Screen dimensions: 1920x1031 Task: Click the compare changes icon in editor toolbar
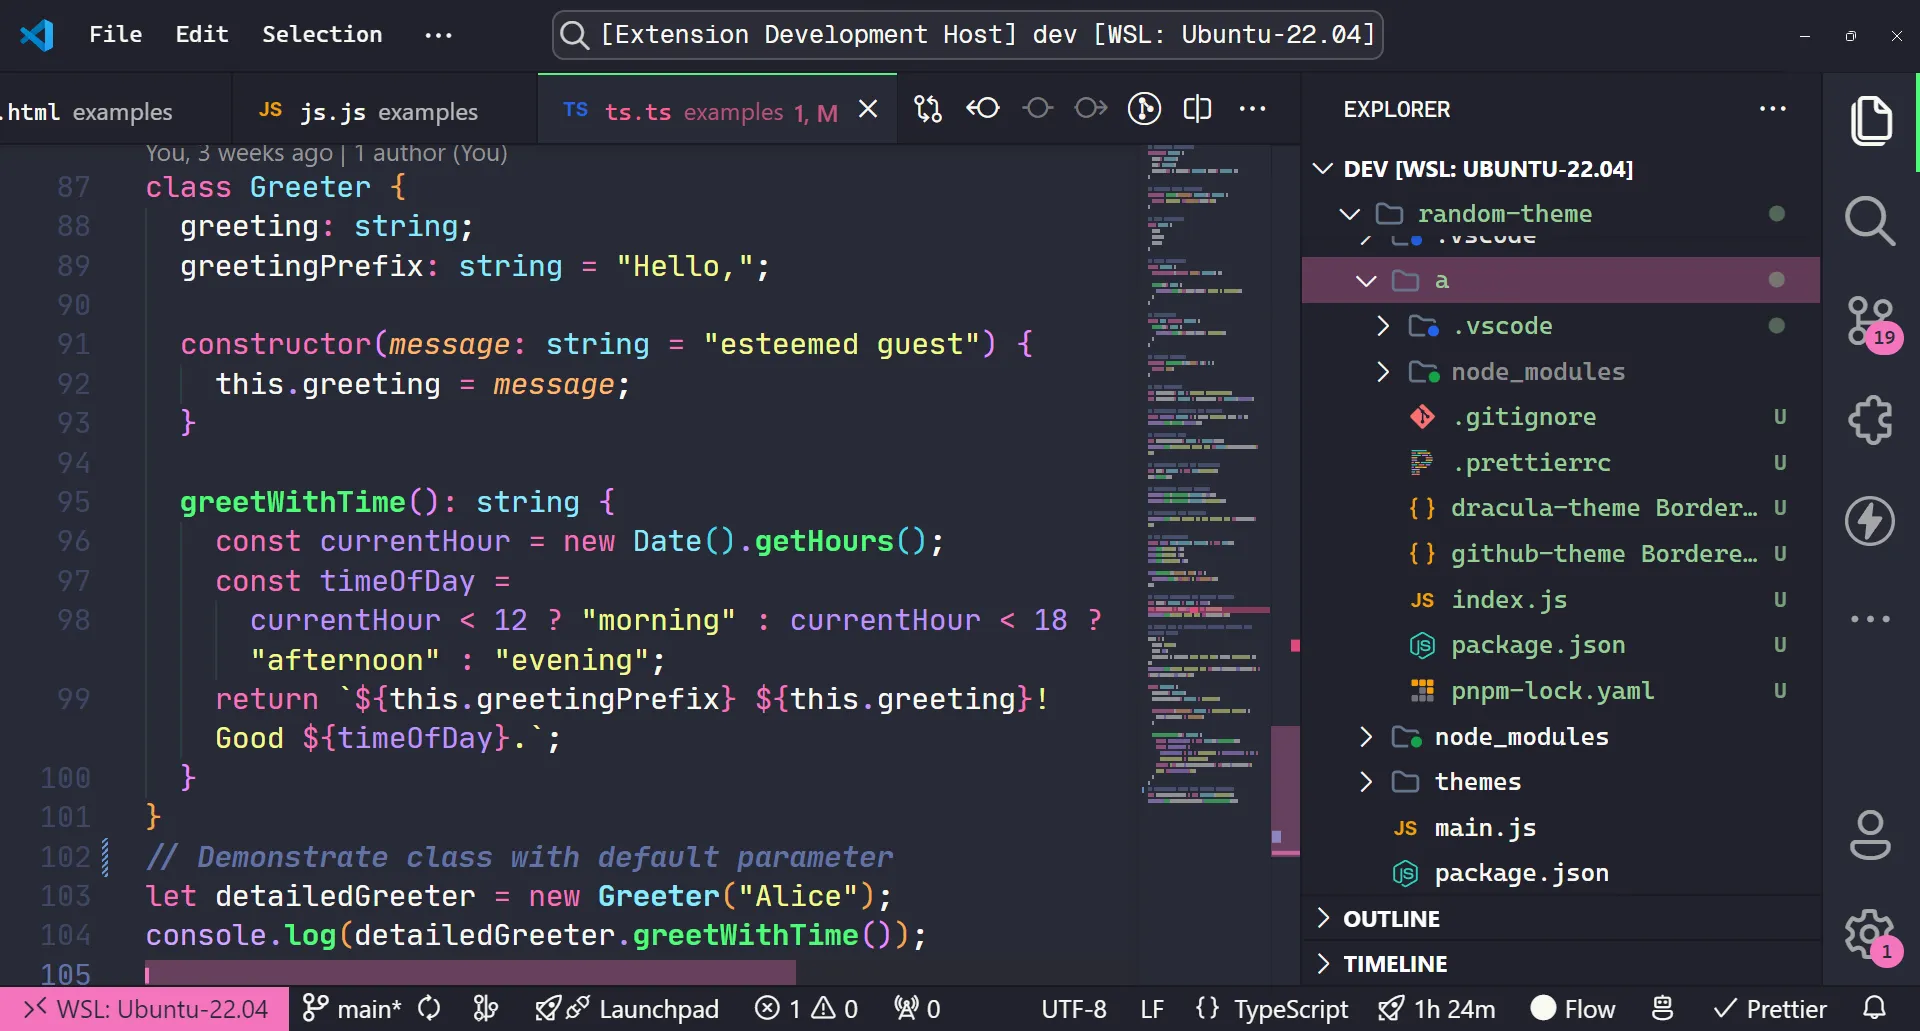tap(928, 108)
